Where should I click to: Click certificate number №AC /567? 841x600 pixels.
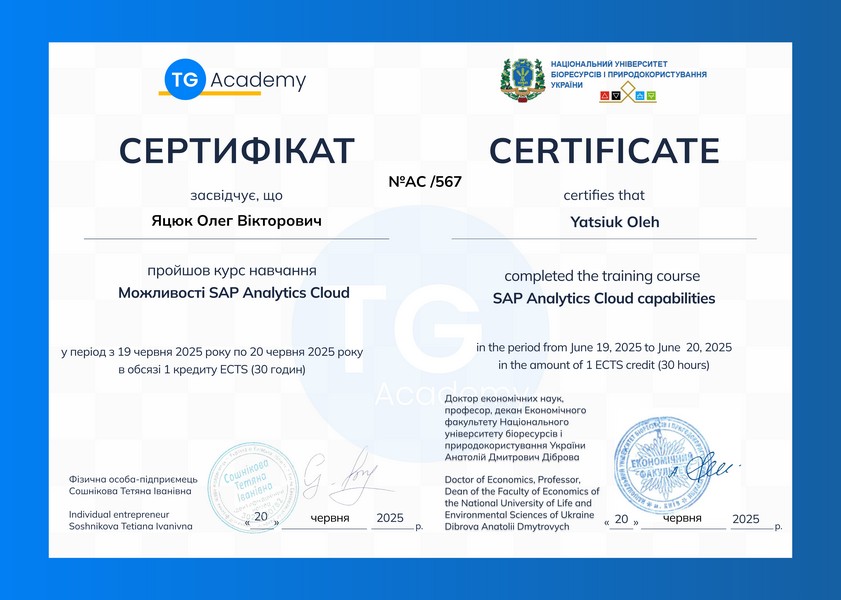pyautogui.click(x=424, y=182)
